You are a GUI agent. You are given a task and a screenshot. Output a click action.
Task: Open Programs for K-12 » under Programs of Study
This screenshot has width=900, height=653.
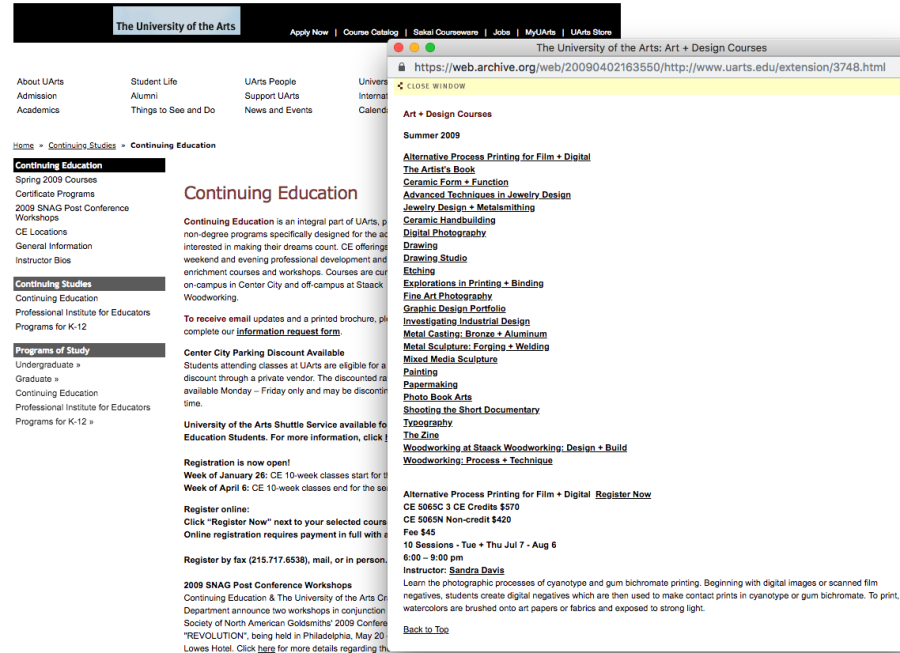pyautogui.click(x=55, y=422)
